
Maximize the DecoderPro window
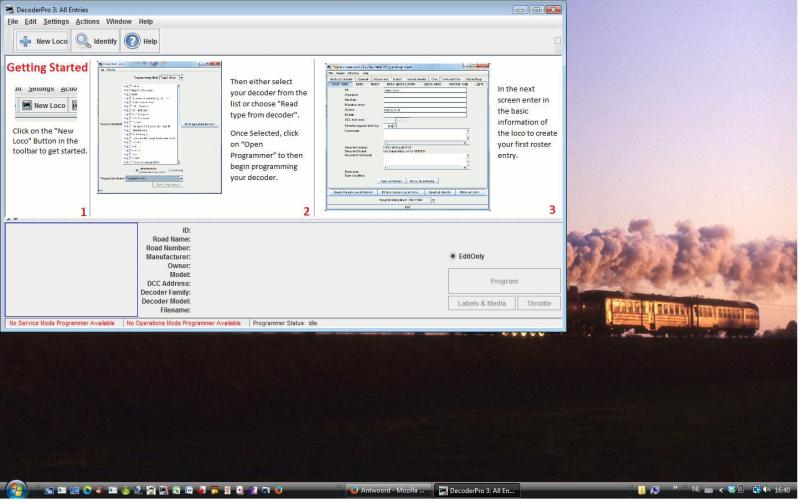tap(537, 9)
